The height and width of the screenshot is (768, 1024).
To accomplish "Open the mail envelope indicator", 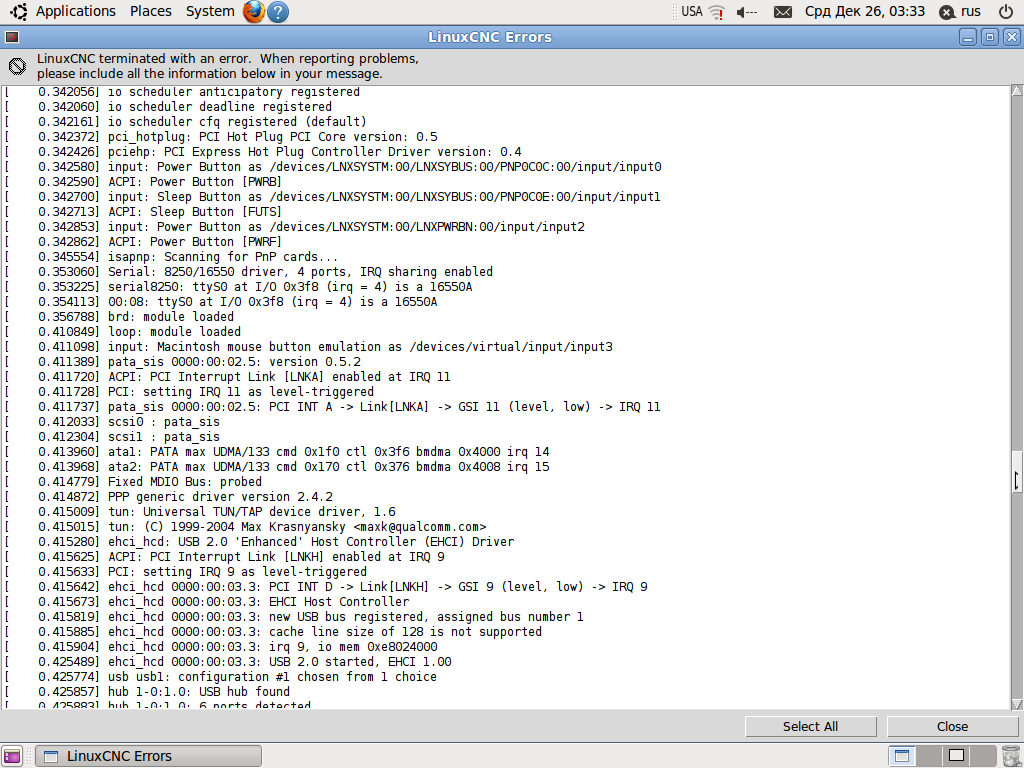I will tap(782, 12).
